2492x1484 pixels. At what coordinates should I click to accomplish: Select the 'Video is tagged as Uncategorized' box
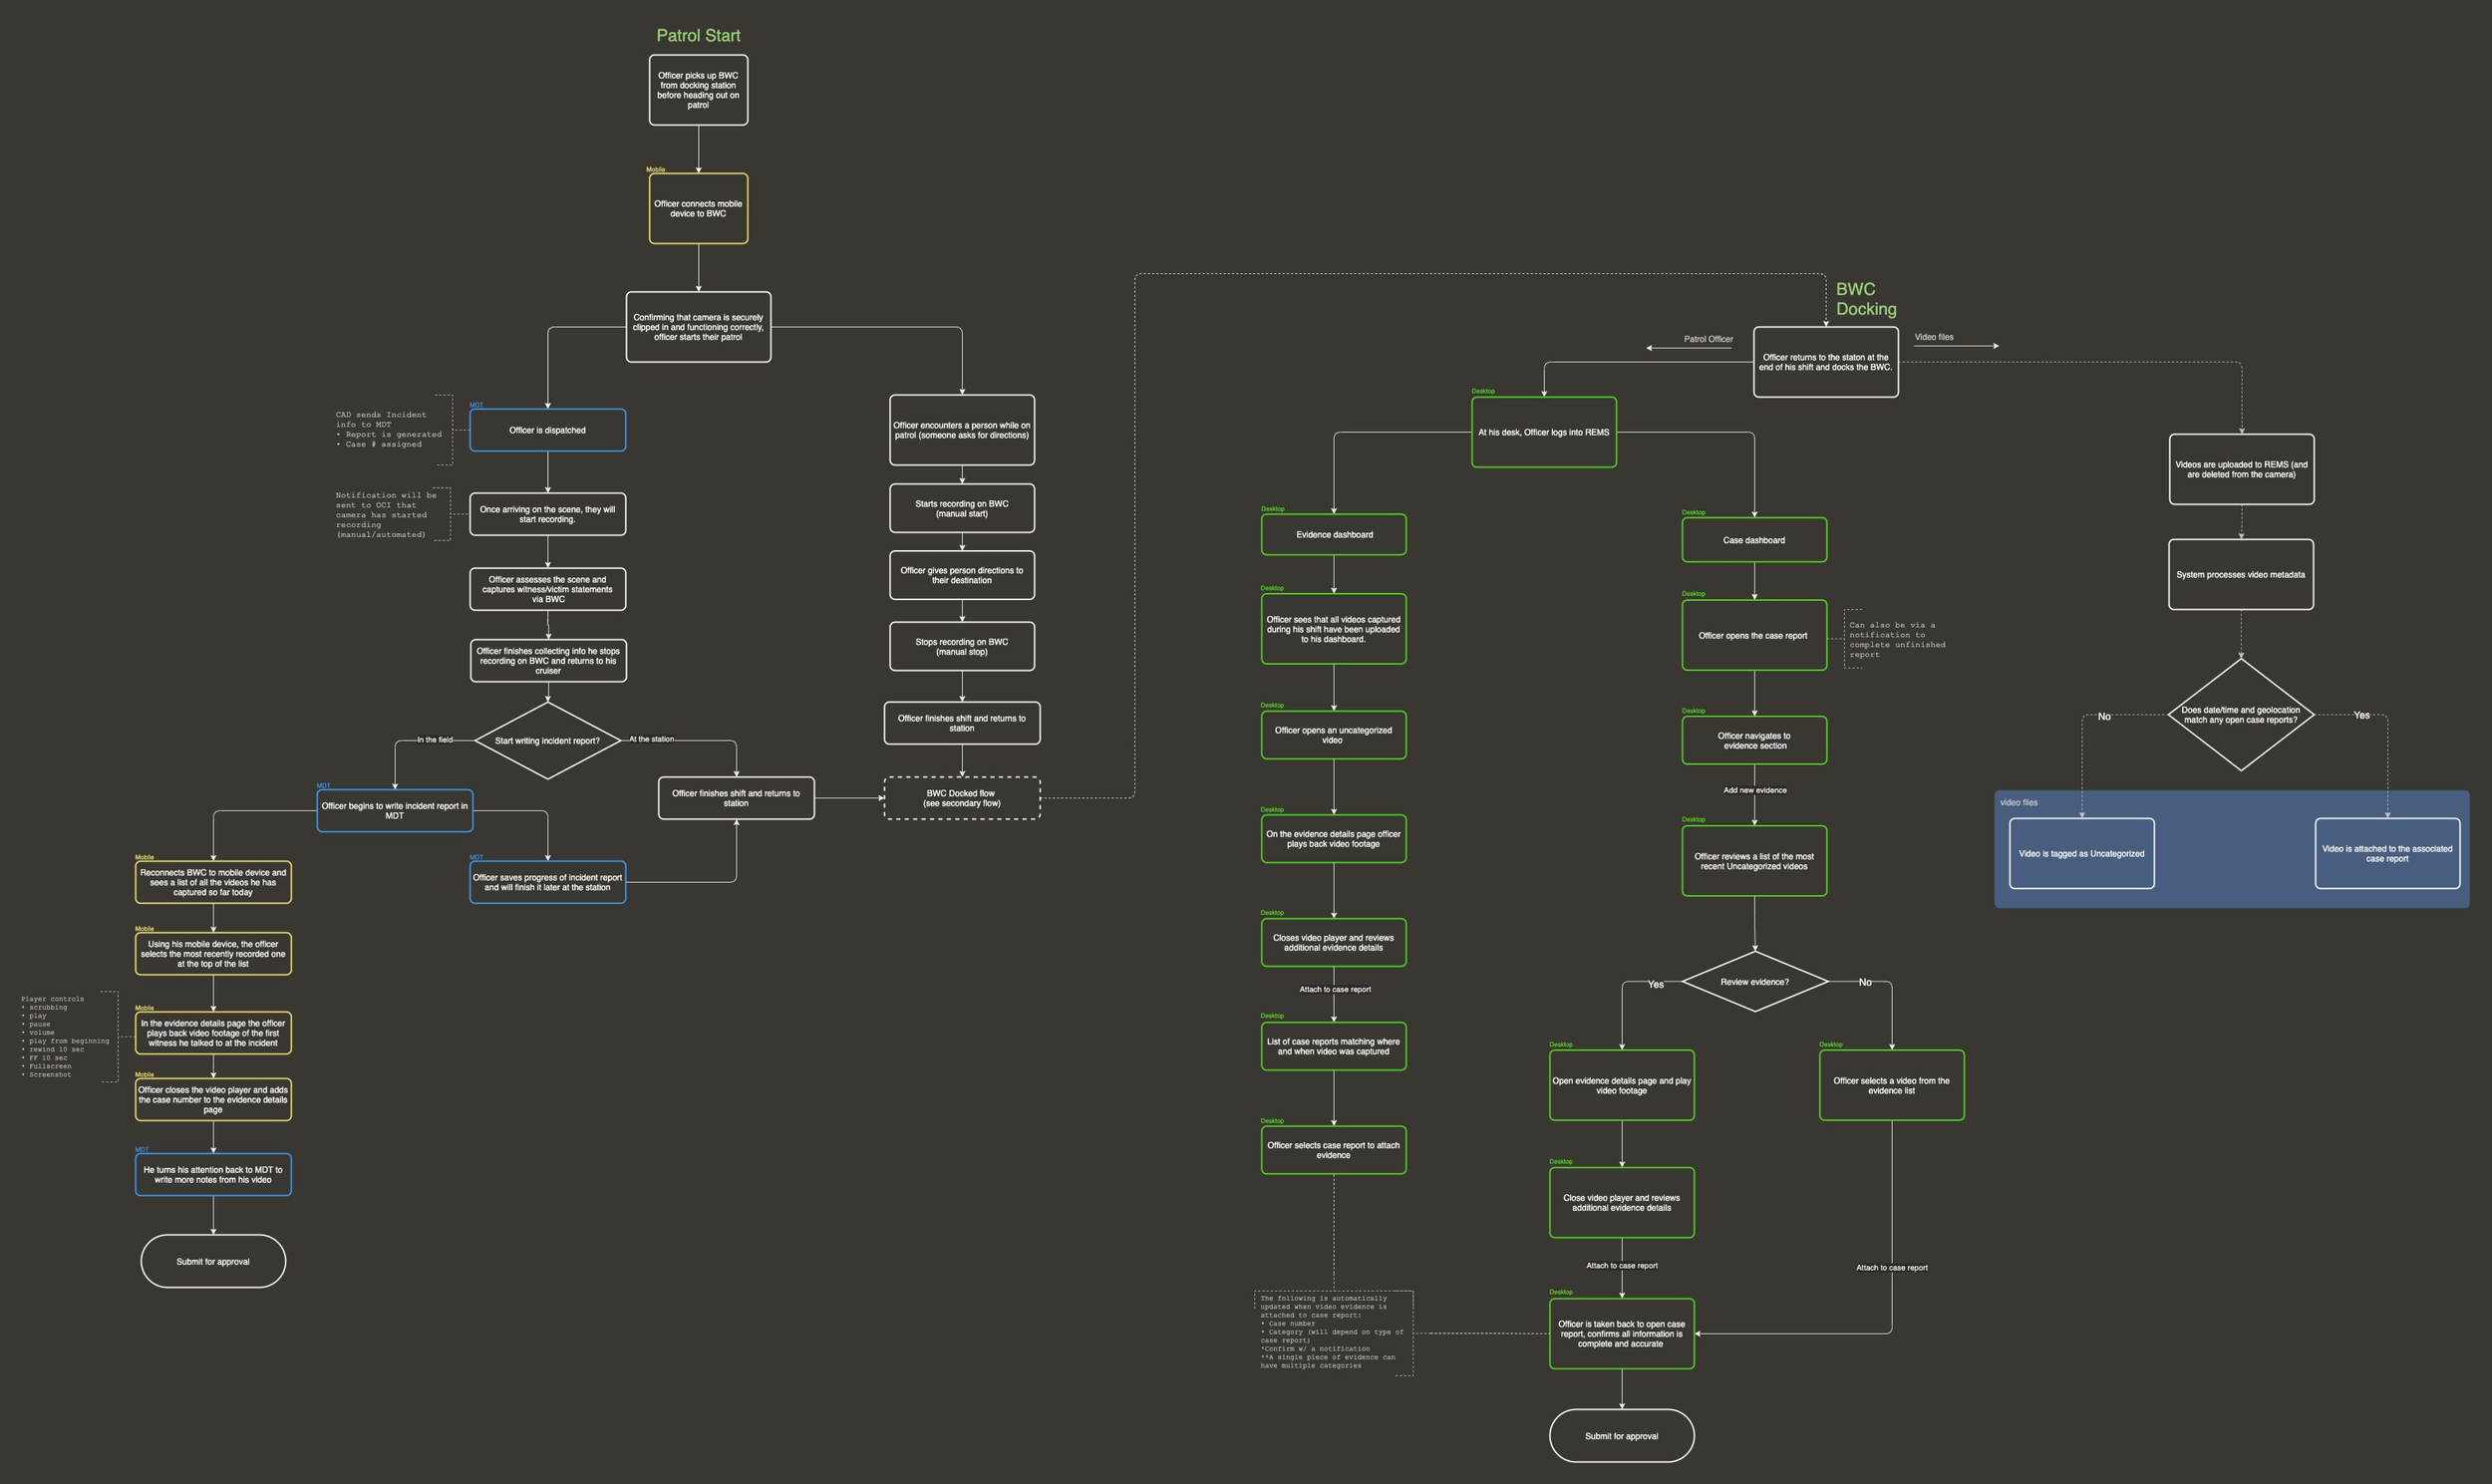[2081, 854]
